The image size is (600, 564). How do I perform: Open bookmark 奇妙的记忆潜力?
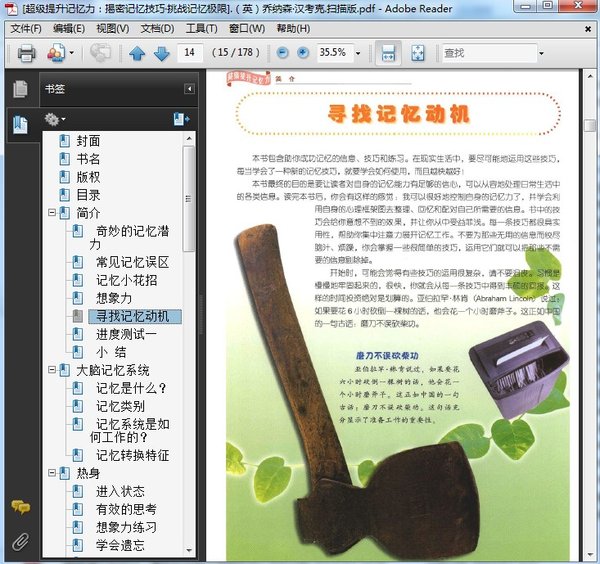pos(129,237)
